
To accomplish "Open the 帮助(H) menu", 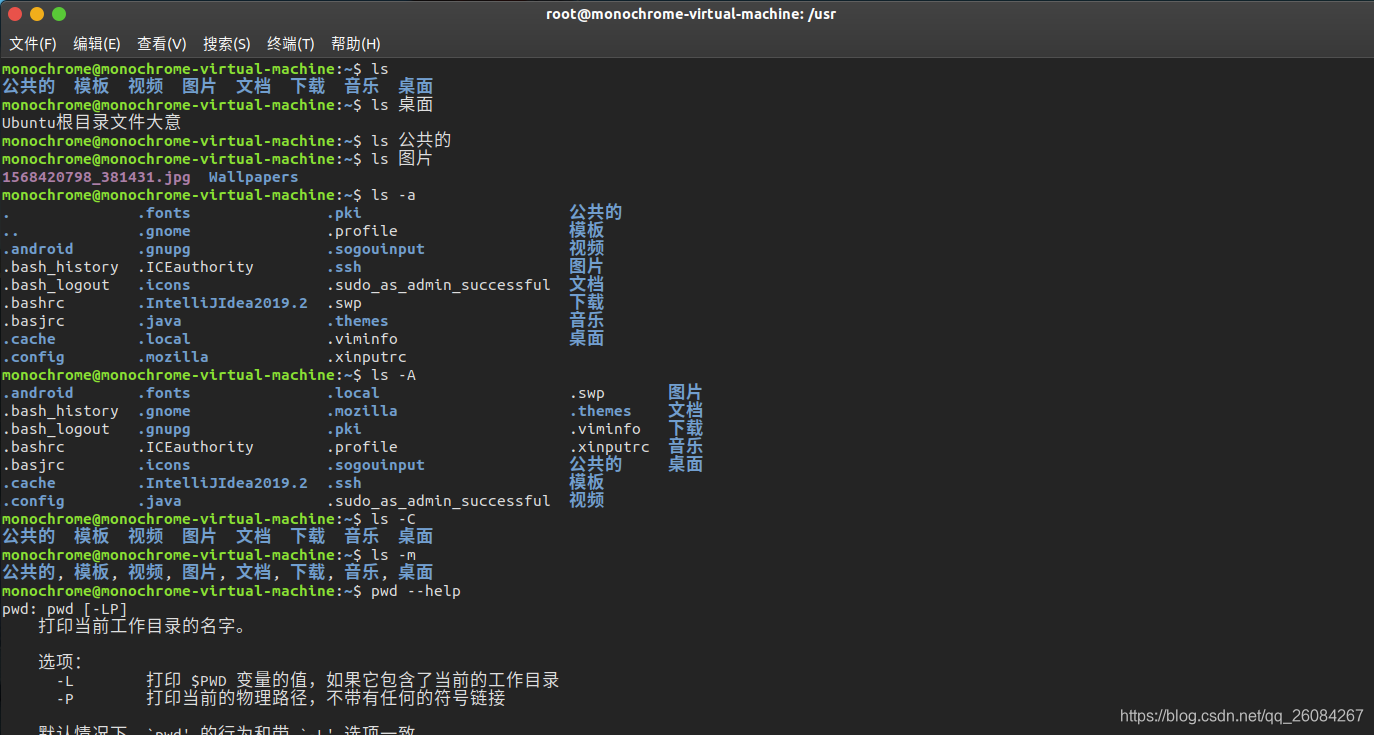I will 356,44.
